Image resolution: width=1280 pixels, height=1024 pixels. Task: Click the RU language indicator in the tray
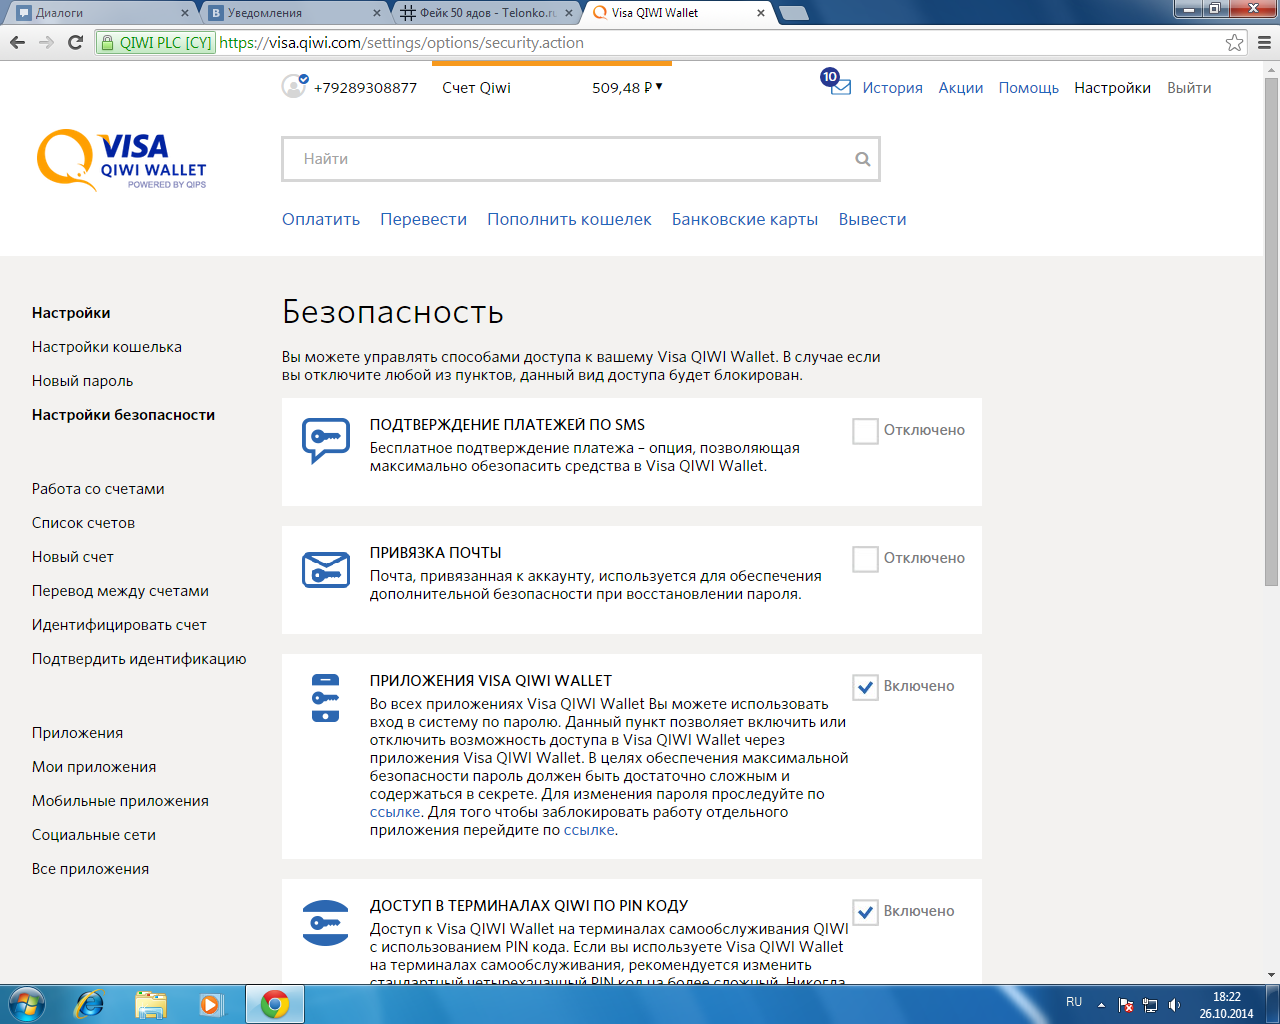click(1074, 1001)
